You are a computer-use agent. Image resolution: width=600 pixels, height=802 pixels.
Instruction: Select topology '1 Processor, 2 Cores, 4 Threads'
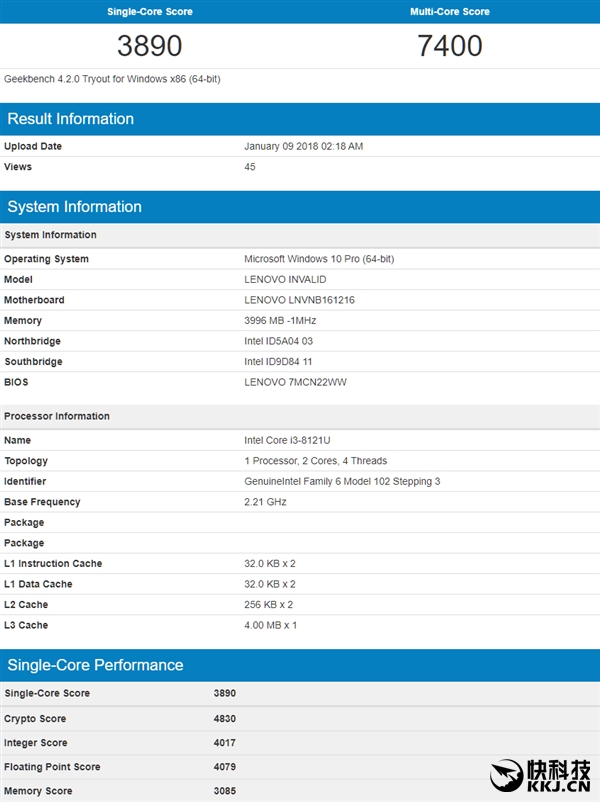point(316,461)
